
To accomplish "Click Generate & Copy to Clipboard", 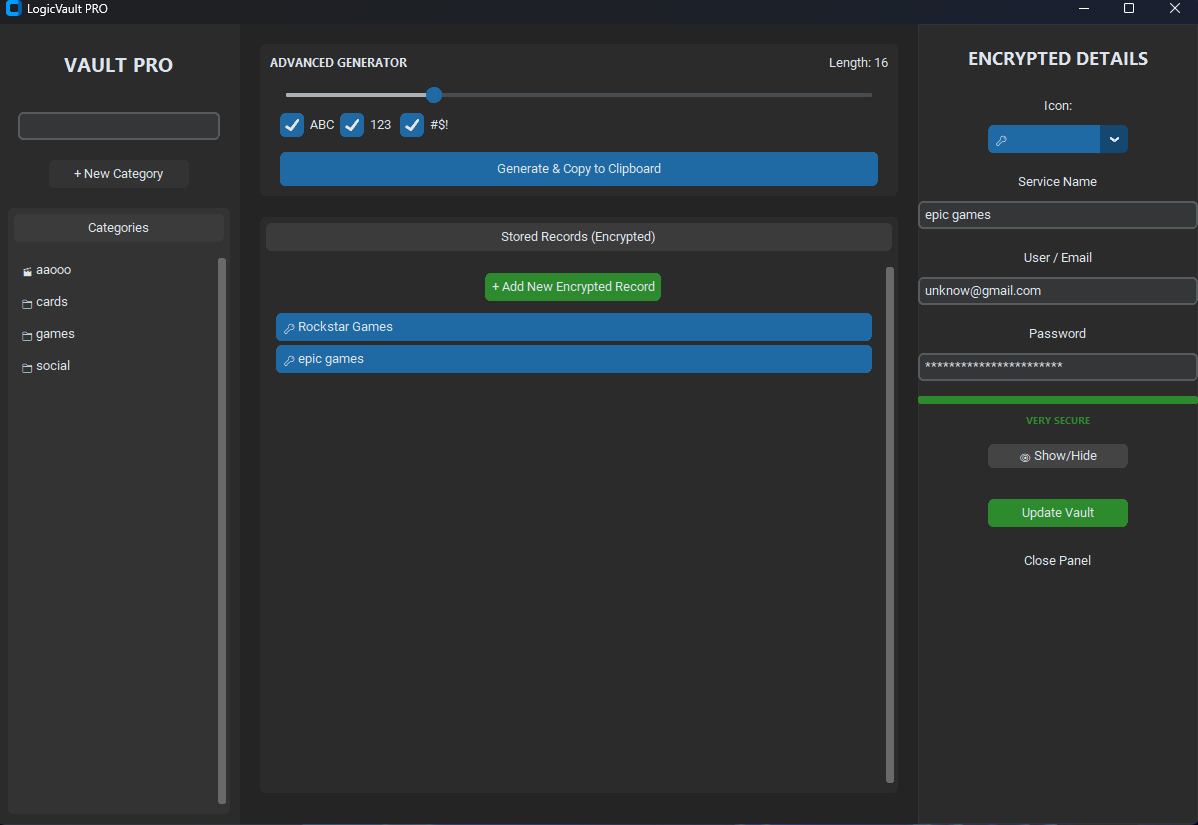I will coord(578,168).
